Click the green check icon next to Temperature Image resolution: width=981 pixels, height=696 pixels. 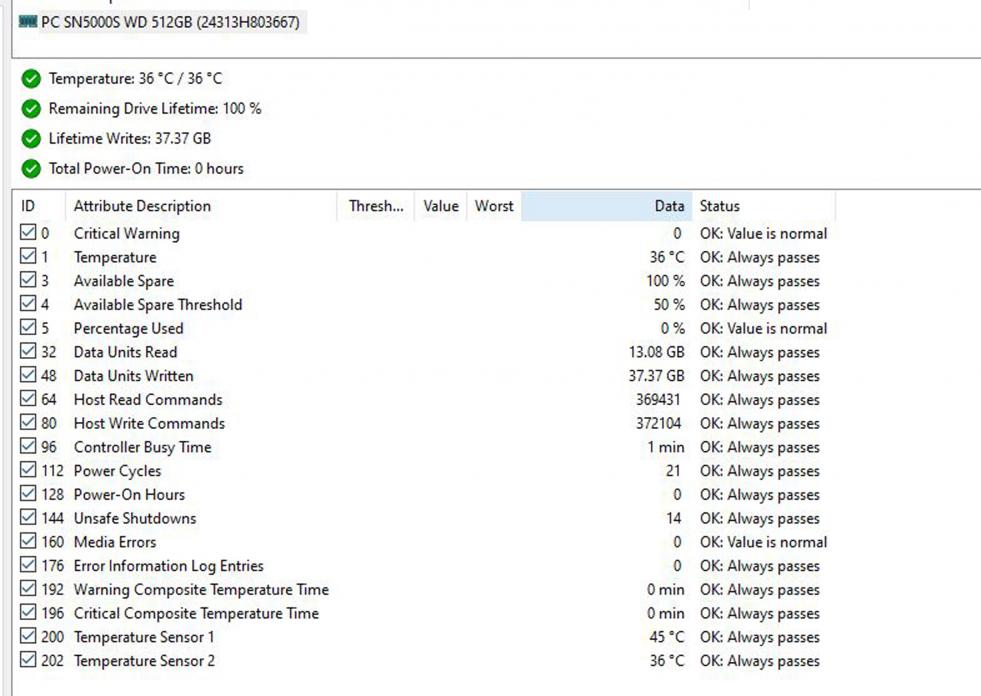pyautogui.click(x=31, y=79)
